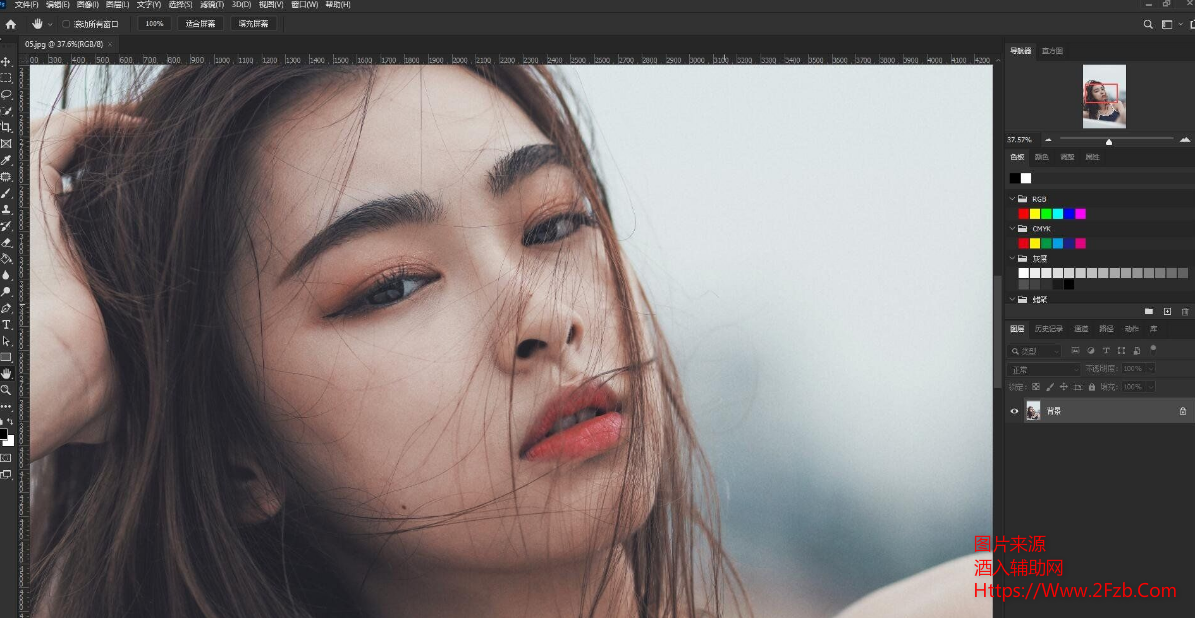Hide the 背景 layer with eye icon
This screenshot has height=618, width=1195.
(x=1014, y=411)
